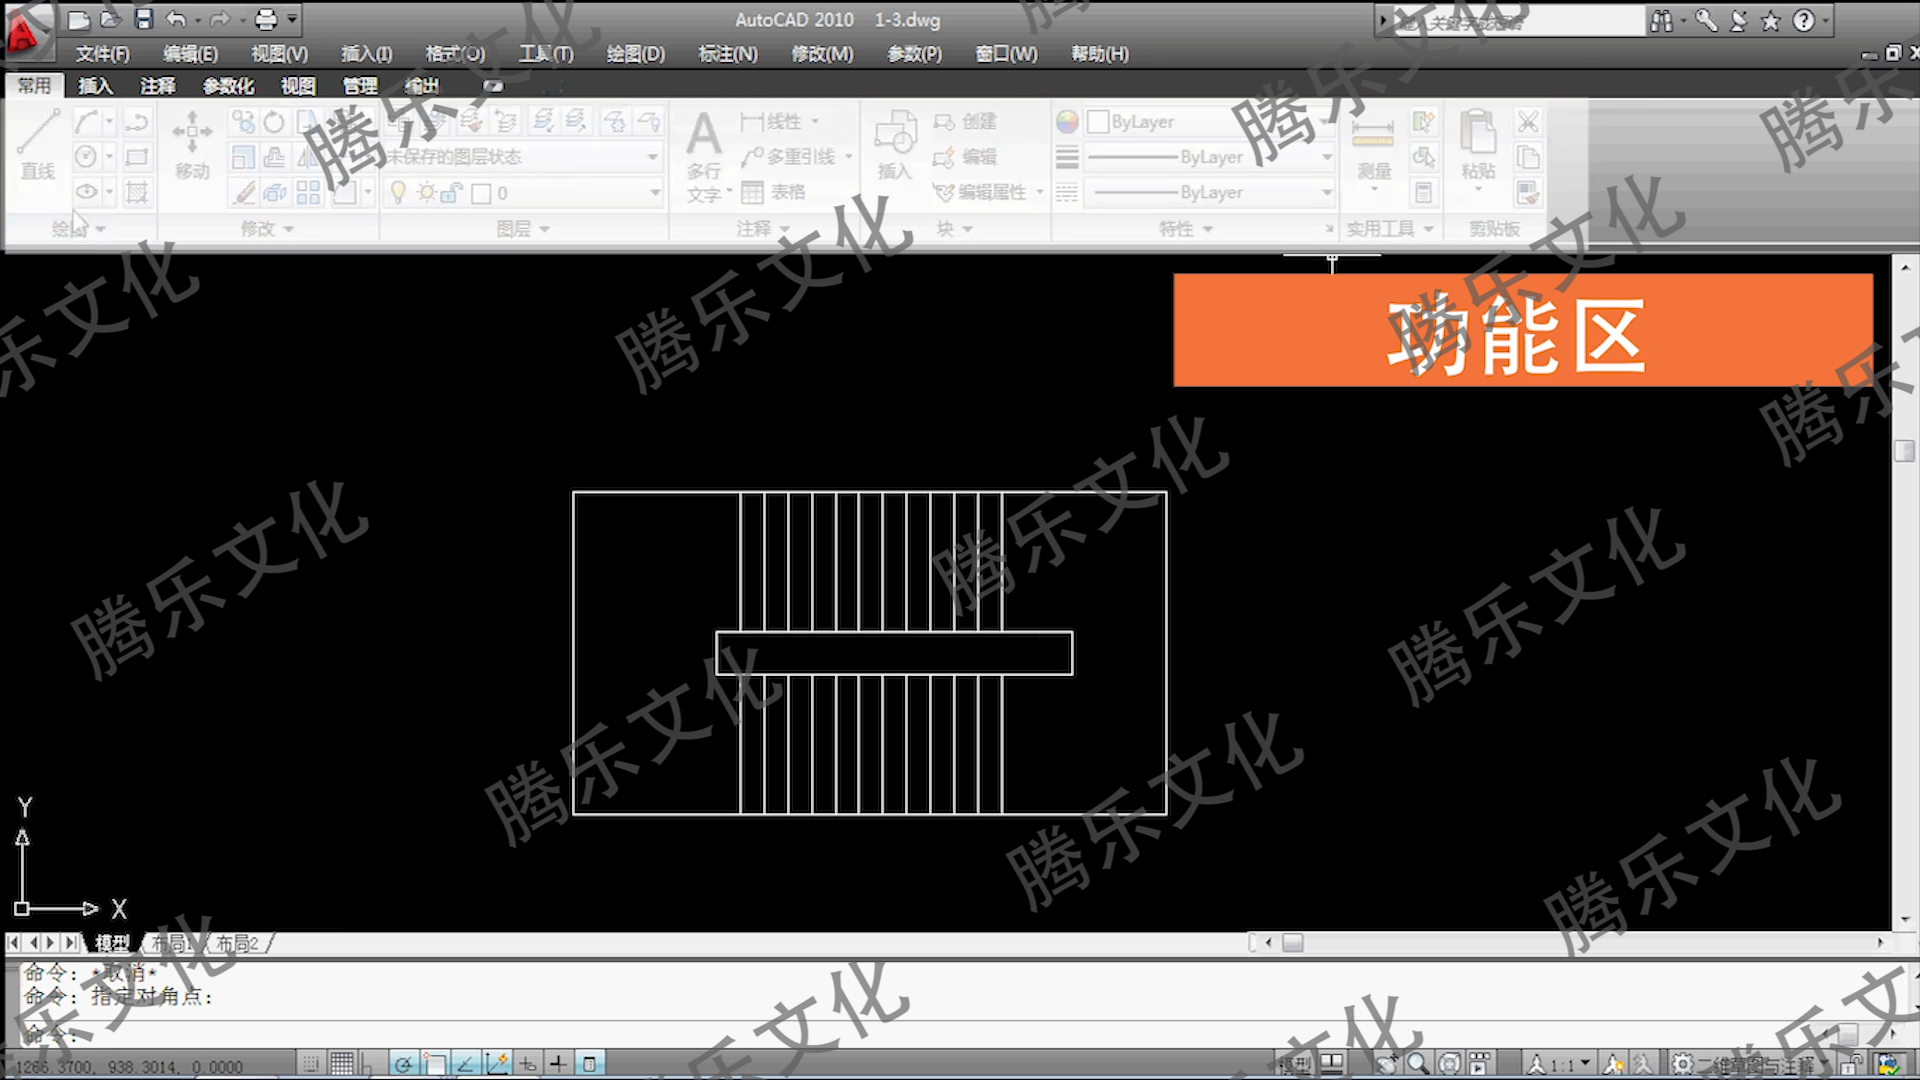Click the Save icon in Quick Access toolbar

click(x=143, y=19)
